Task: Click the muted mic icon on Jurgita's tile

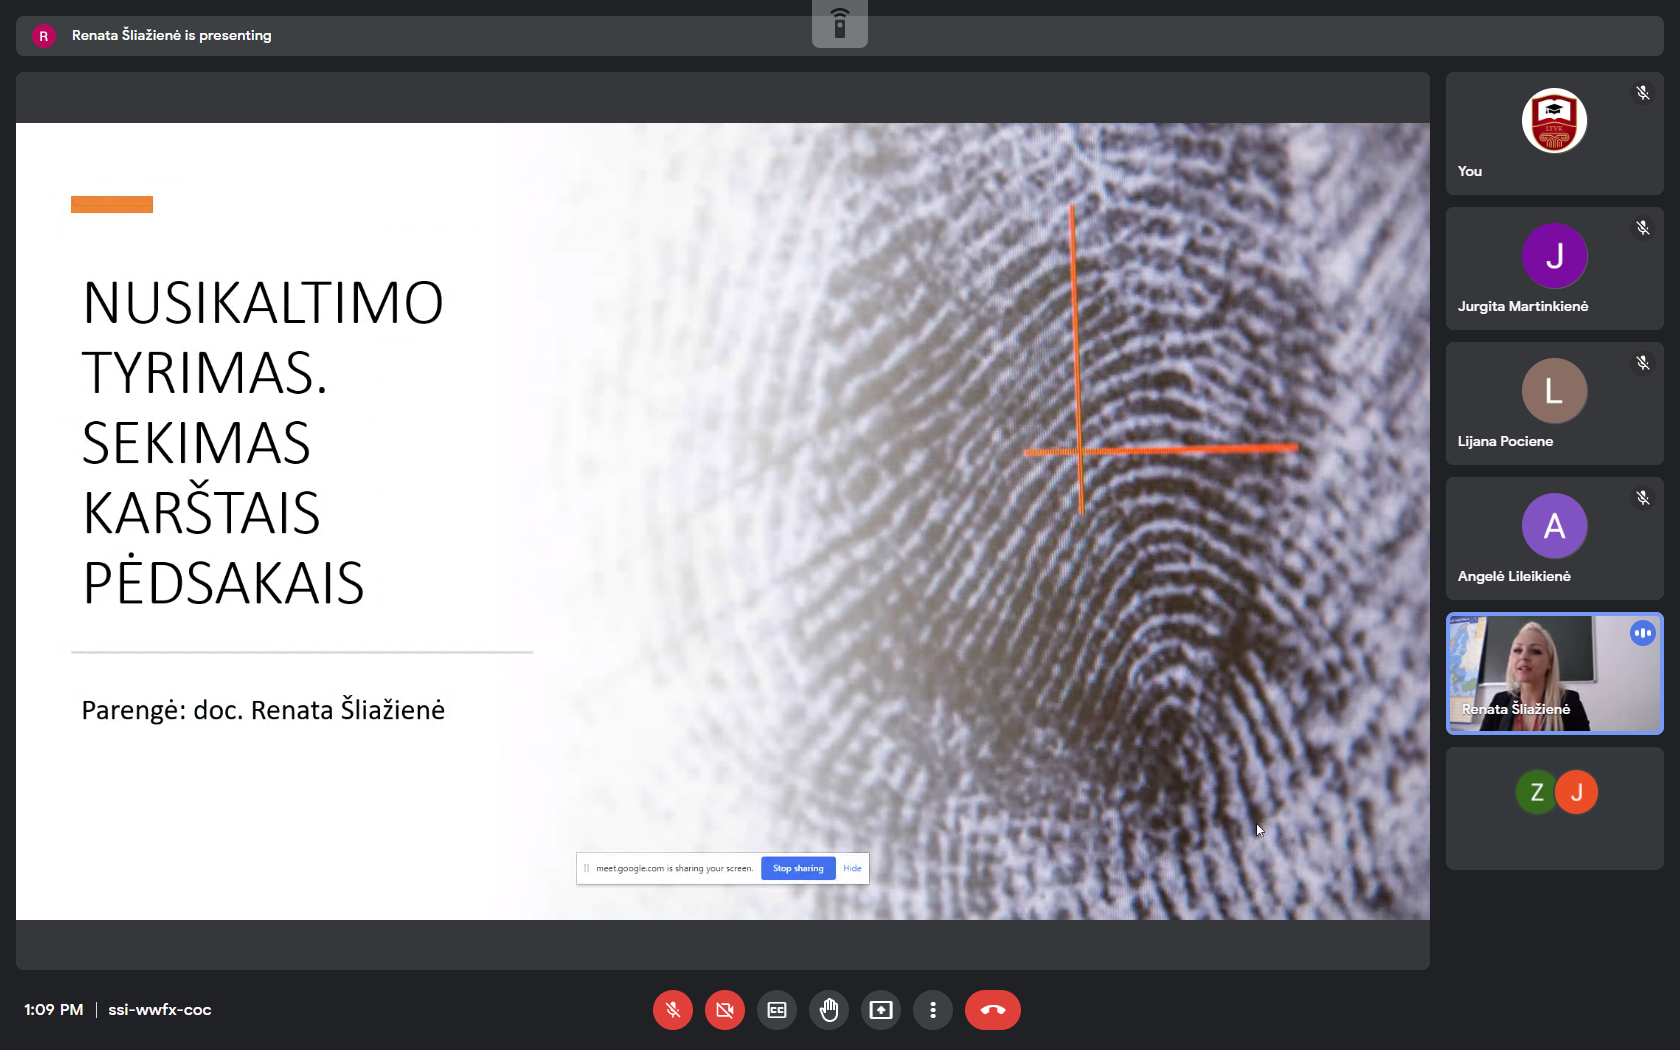Action: (1642, 228)
